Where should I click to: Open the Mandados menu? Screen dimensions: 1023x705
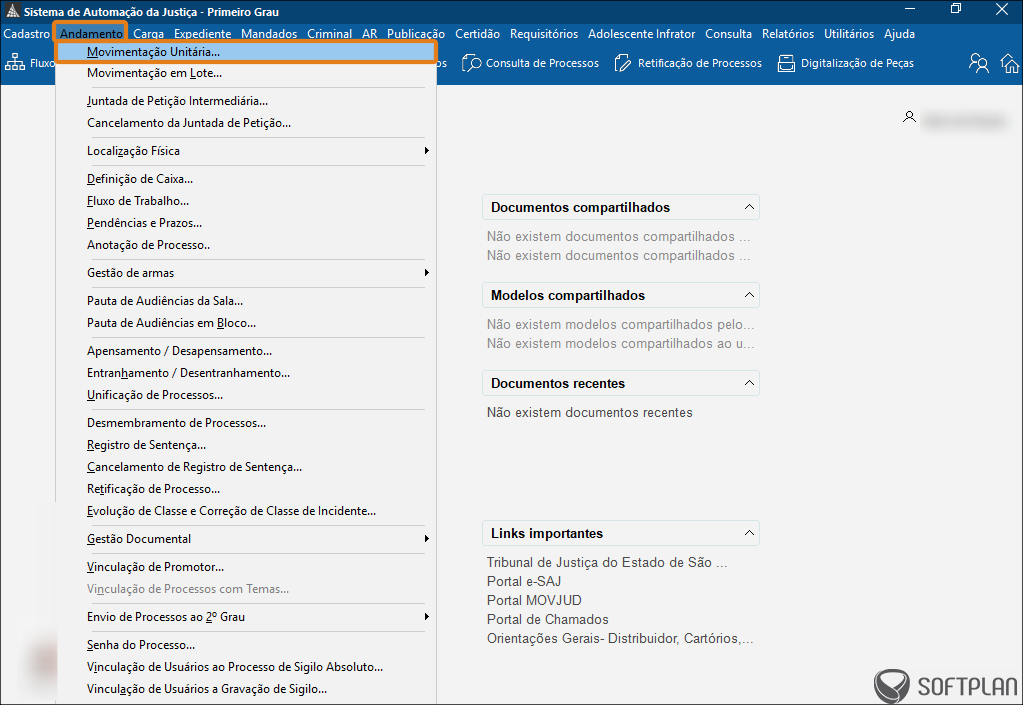269,34
